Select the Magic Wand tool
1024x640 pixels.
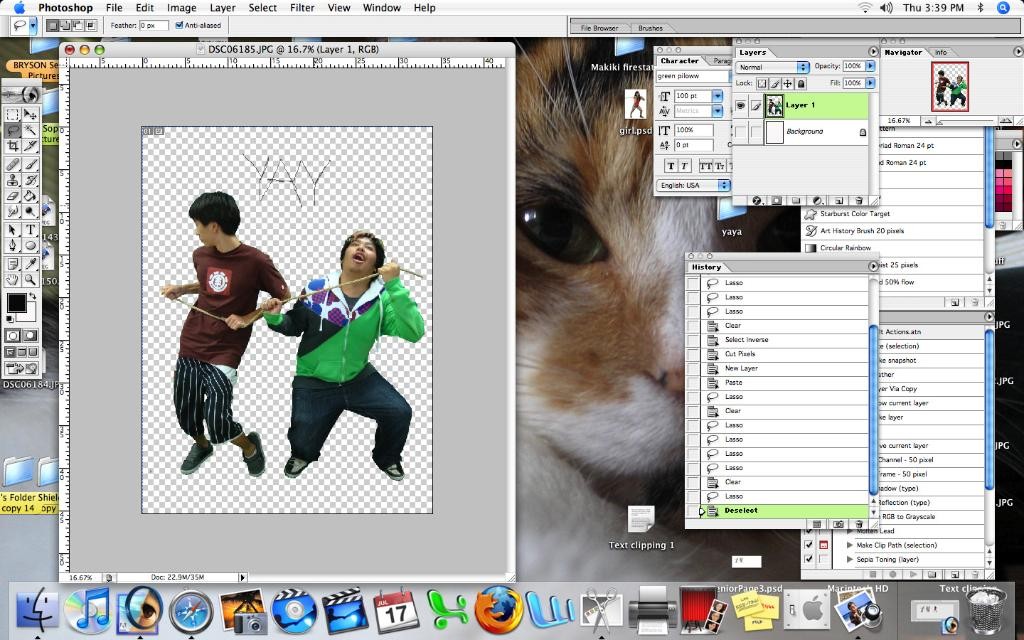(x=30, y=130)
